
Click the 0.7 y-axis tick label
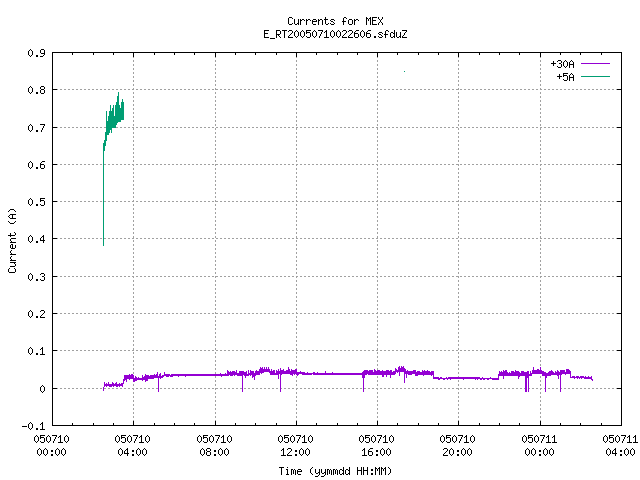click(x=36, y=128)
